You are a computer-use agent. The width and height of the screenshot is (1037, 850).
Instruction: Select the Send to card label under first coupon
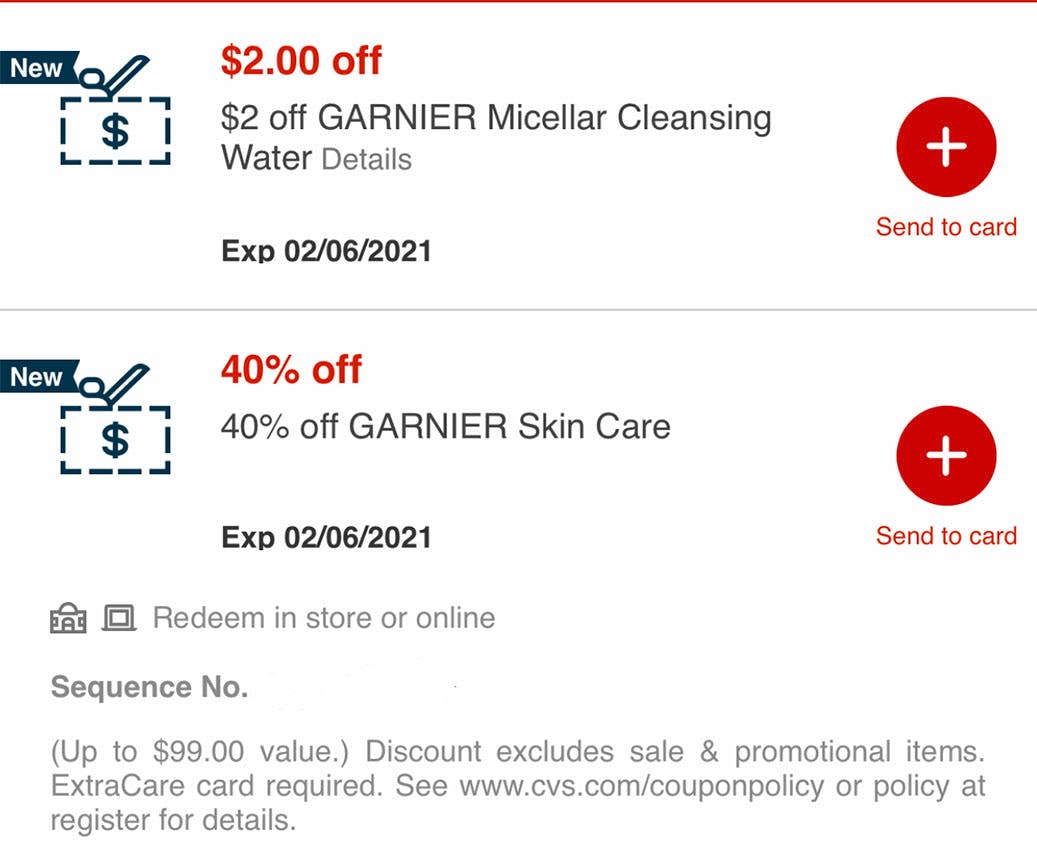(946, 227)
